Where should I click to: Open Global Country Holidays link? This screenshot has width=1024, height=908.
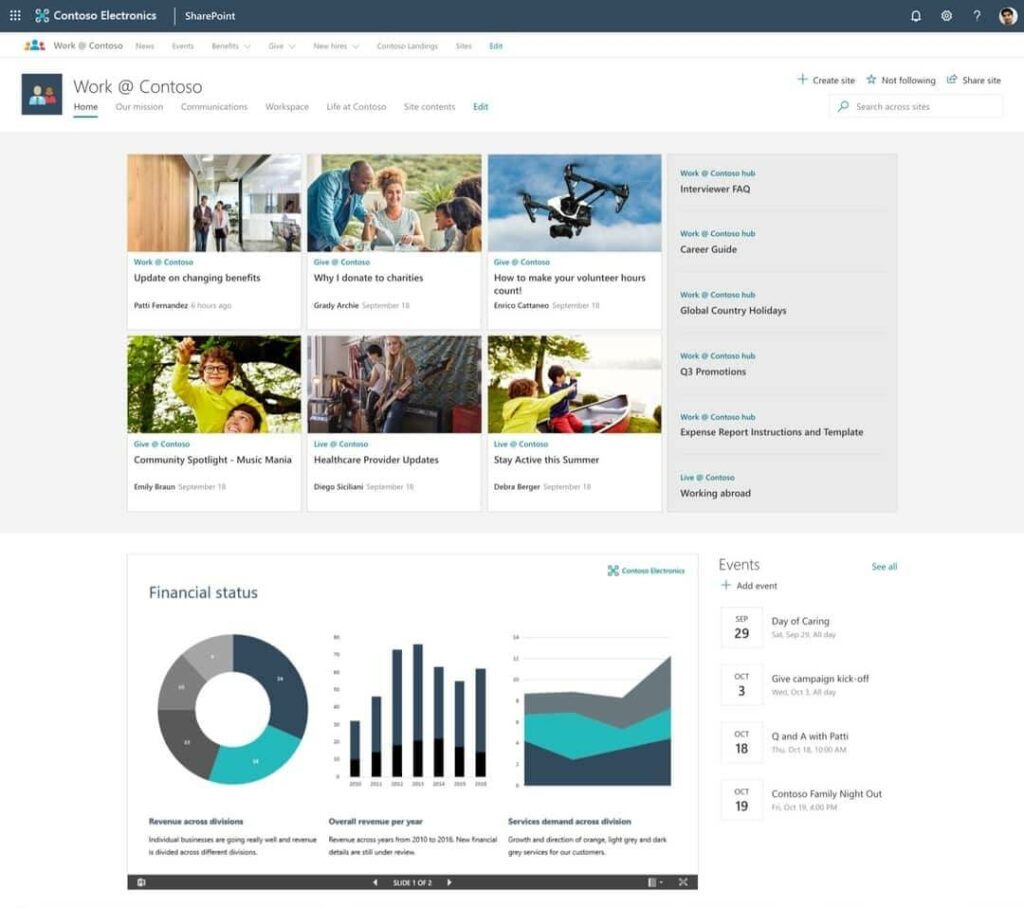pos(733,310)
